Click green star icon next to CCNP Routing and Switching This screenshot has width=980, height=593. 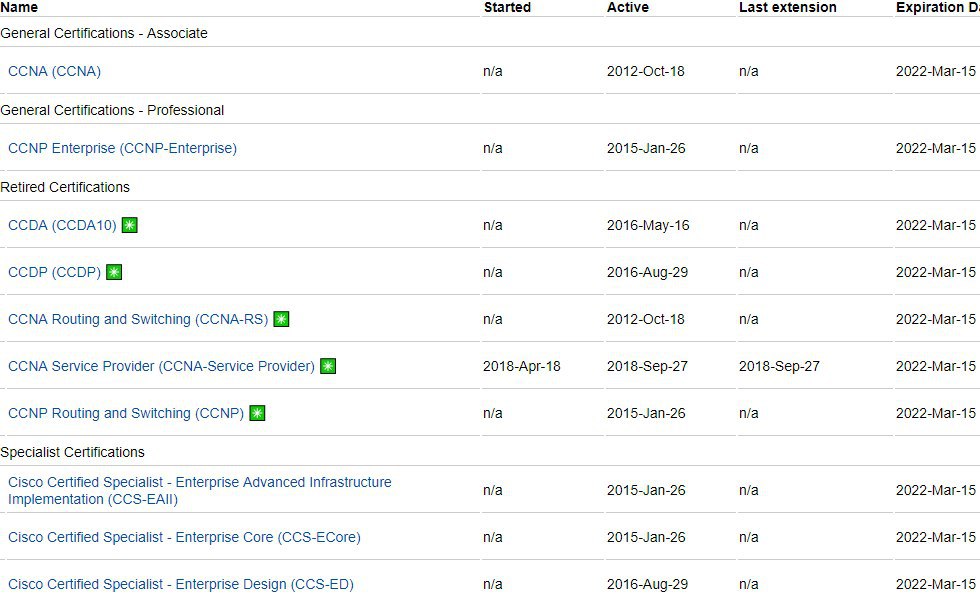[x=257, y=413]
